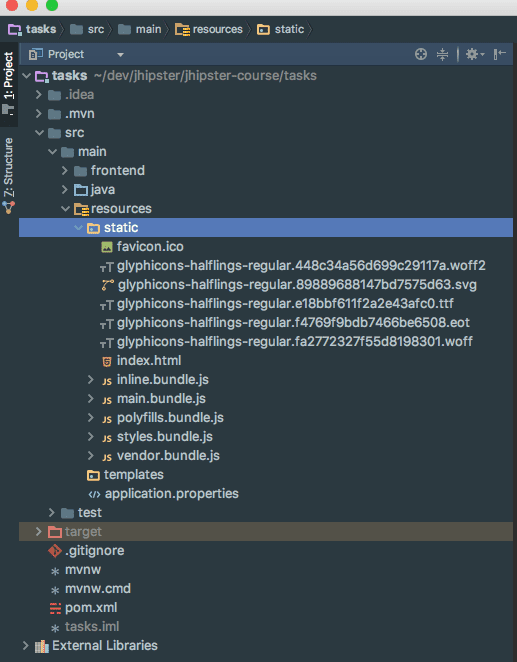This screenshot has width=517, height=662.
Task: Expand styles.bundle.js node arrow
Action: click(x=91, y=437)
